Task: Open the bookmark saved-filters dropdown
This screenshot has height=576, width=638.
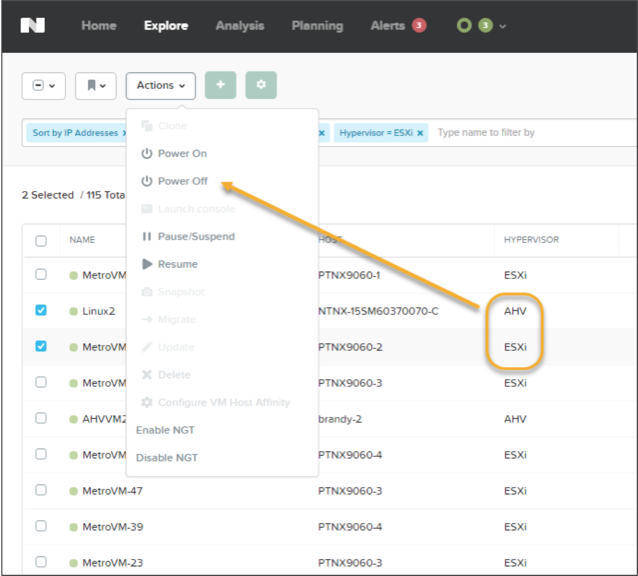Action: [96, 86]
